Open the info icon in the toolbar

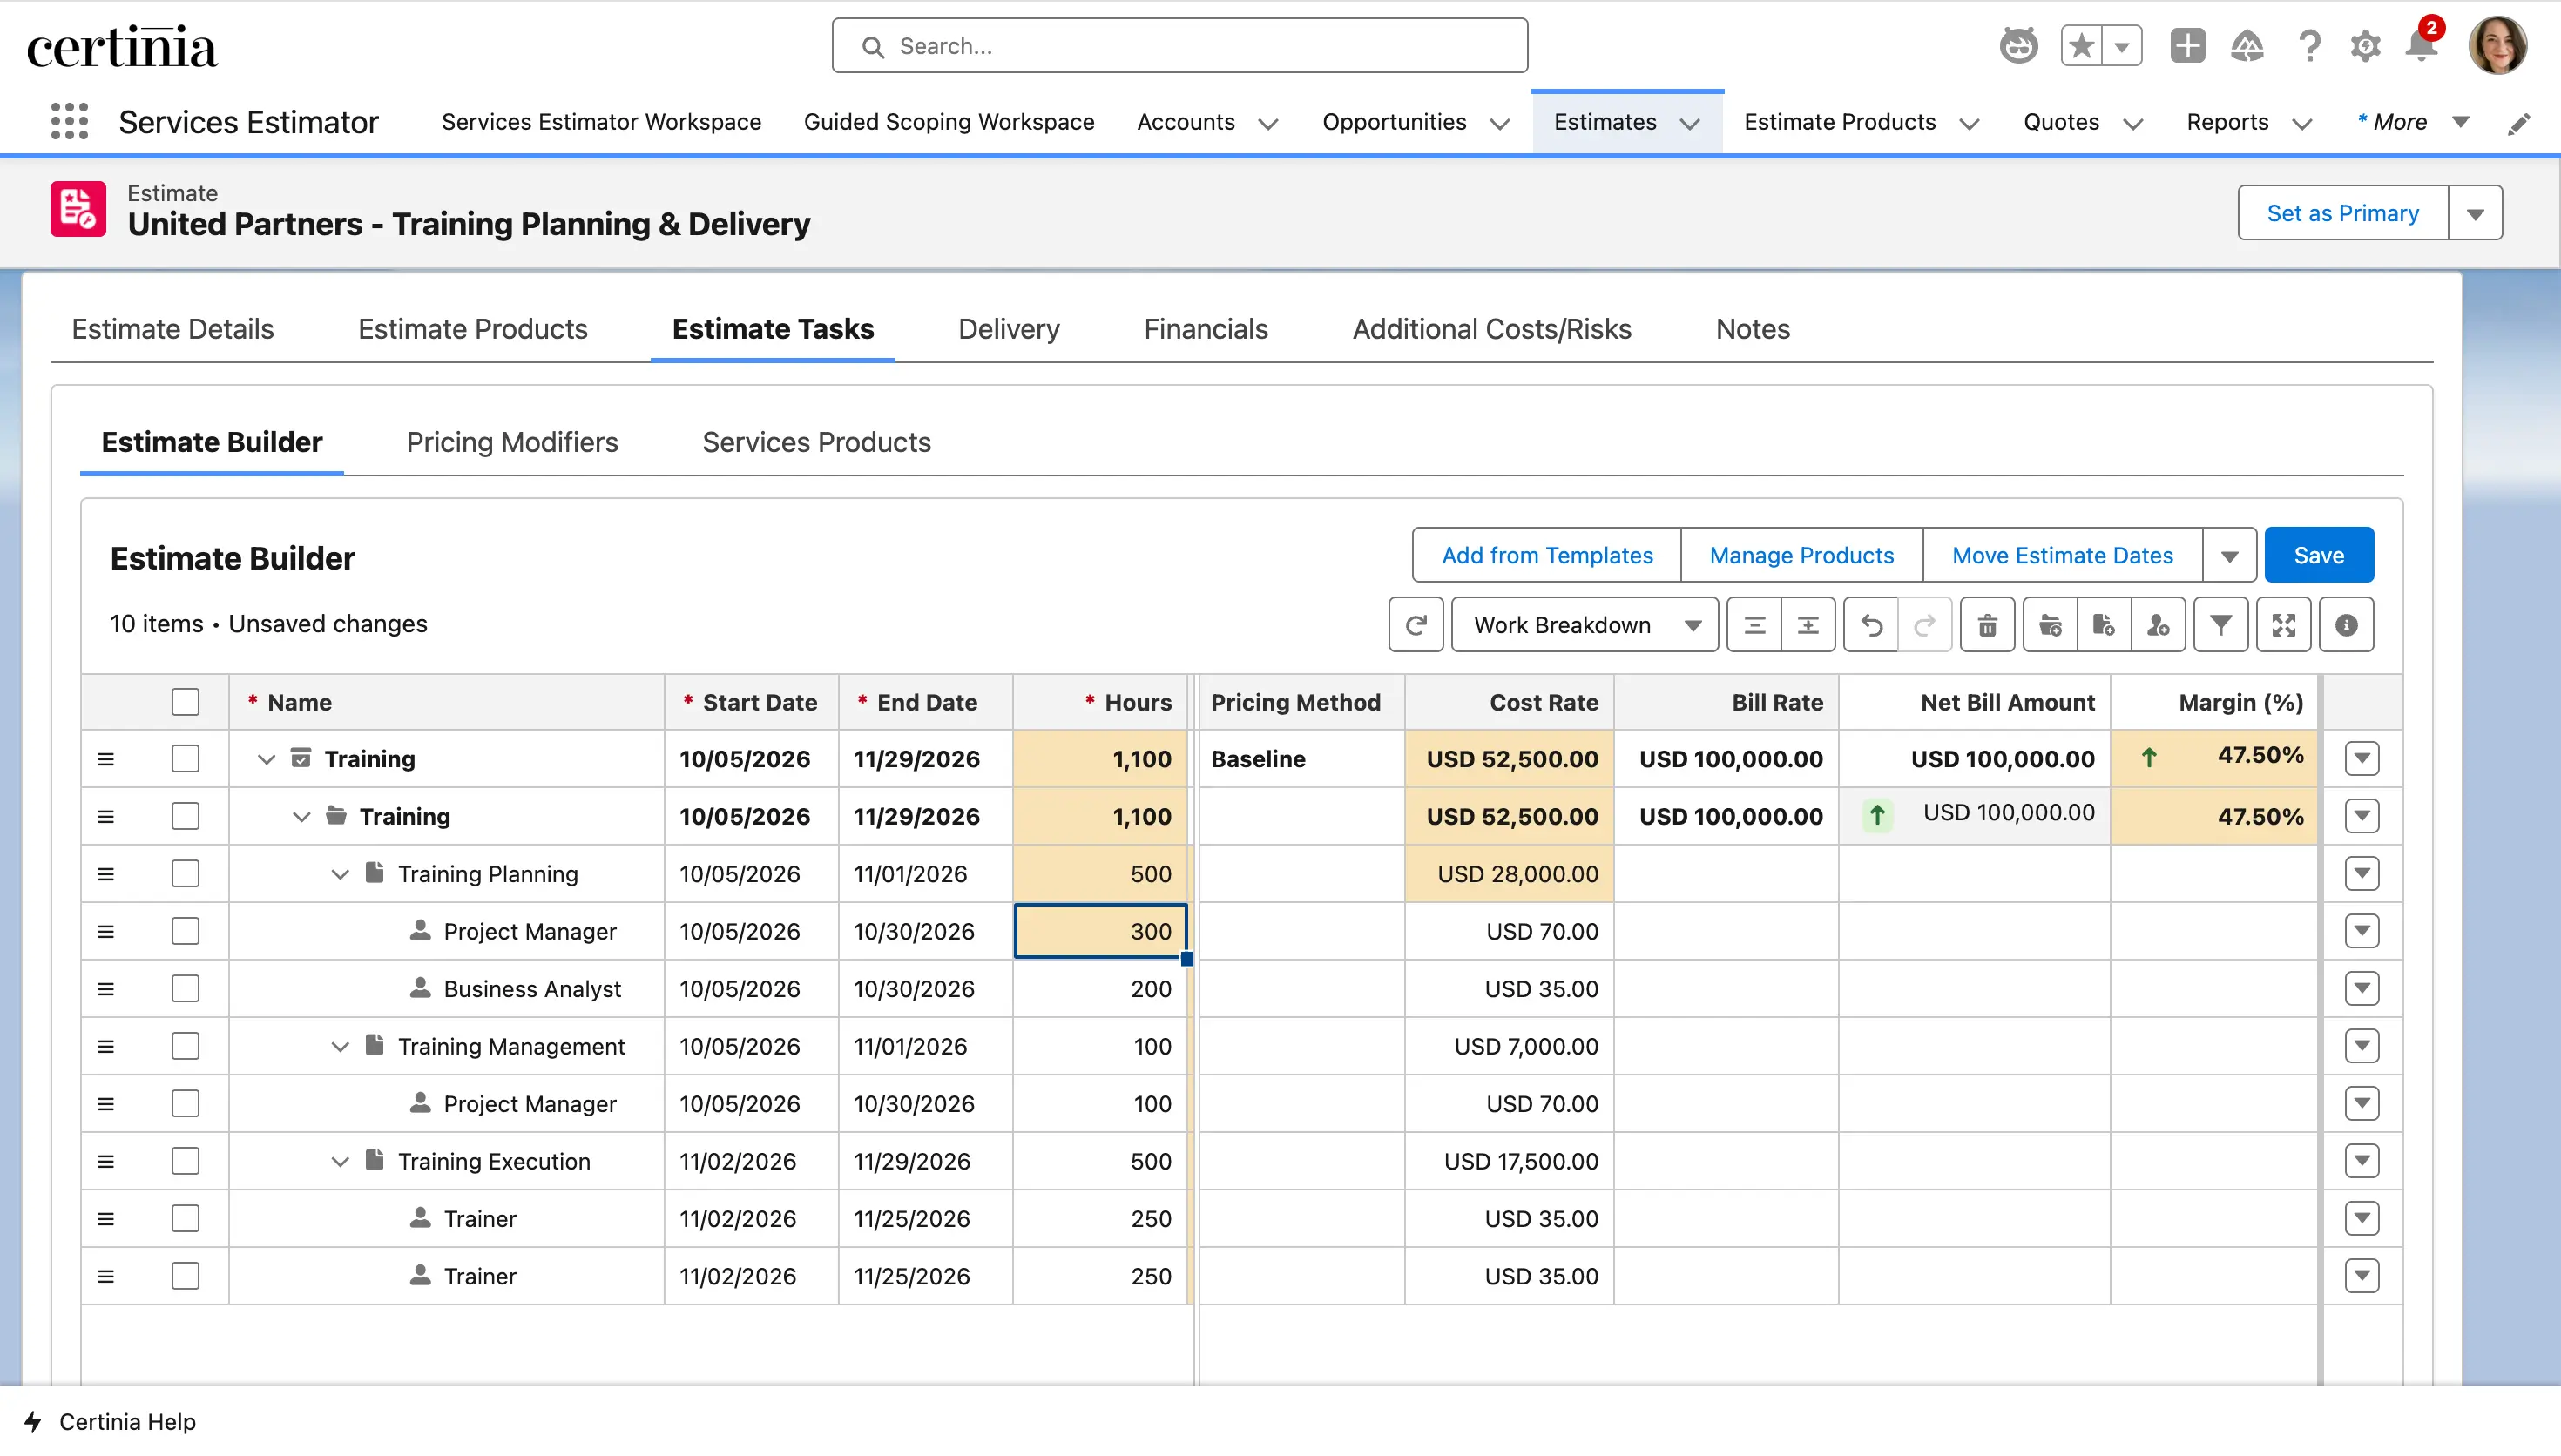click(x=2347, y=624)
